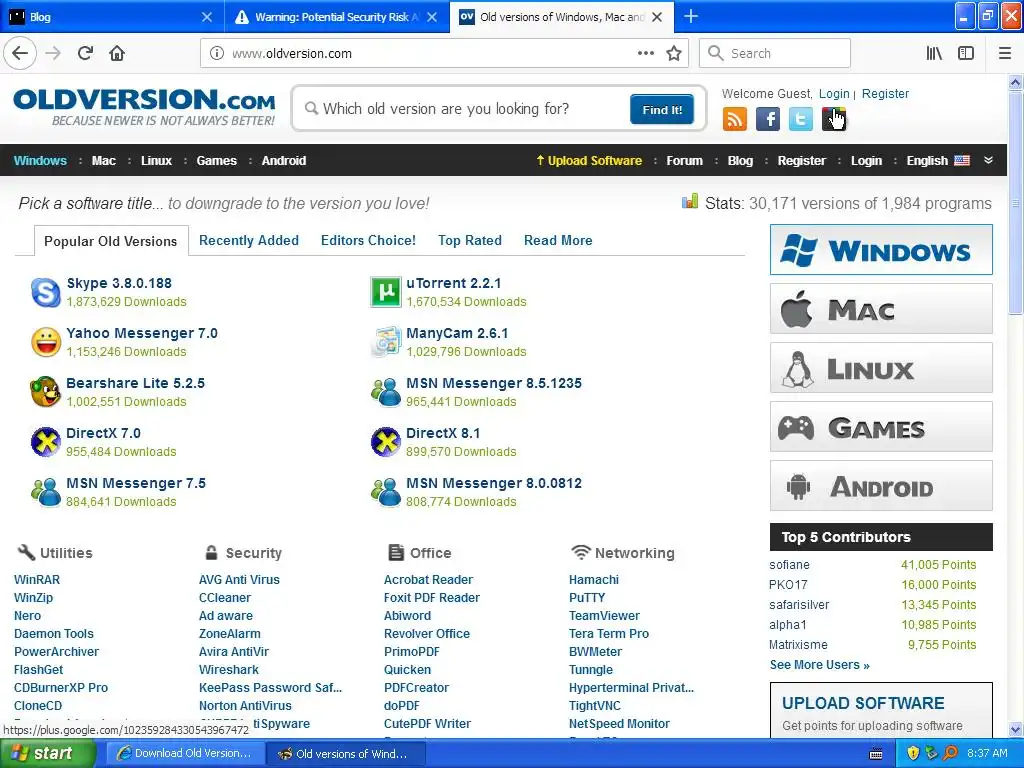Click the DirectX 8.1 icon
This screenshot has width=1024, height=768.
(x=385, y=442)
